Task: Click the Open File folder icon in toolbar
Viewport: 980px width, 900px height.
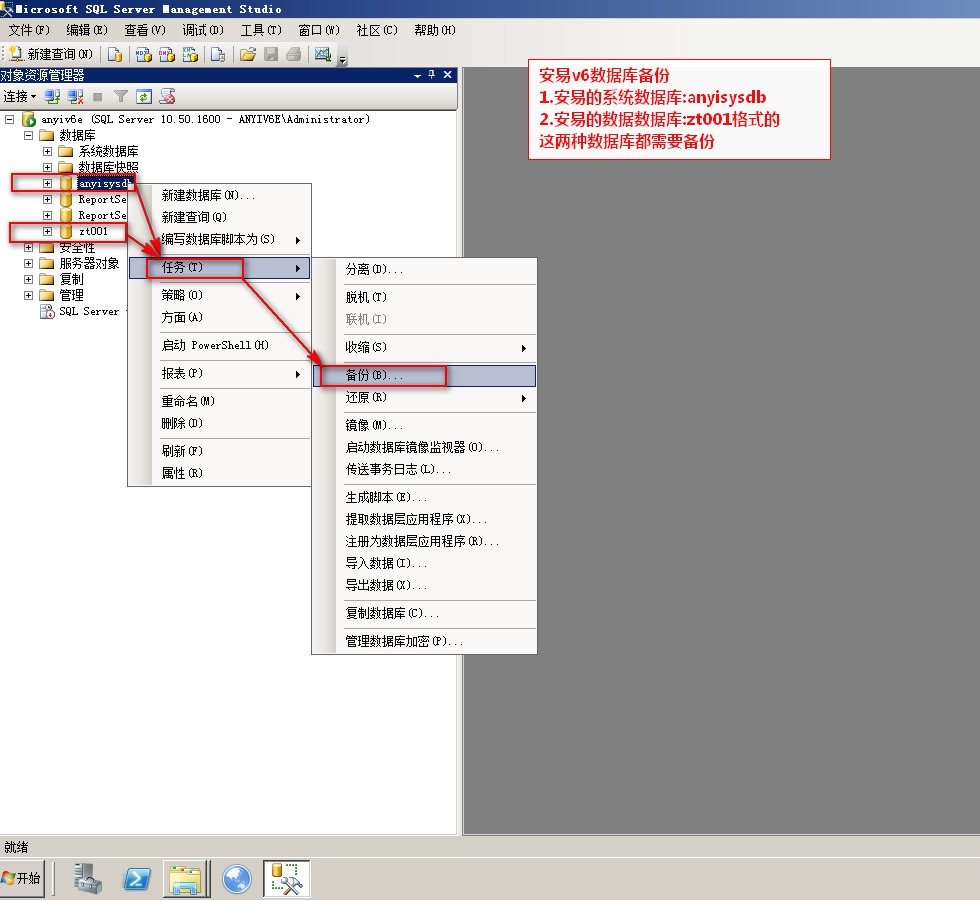Action: coord(247,54)
